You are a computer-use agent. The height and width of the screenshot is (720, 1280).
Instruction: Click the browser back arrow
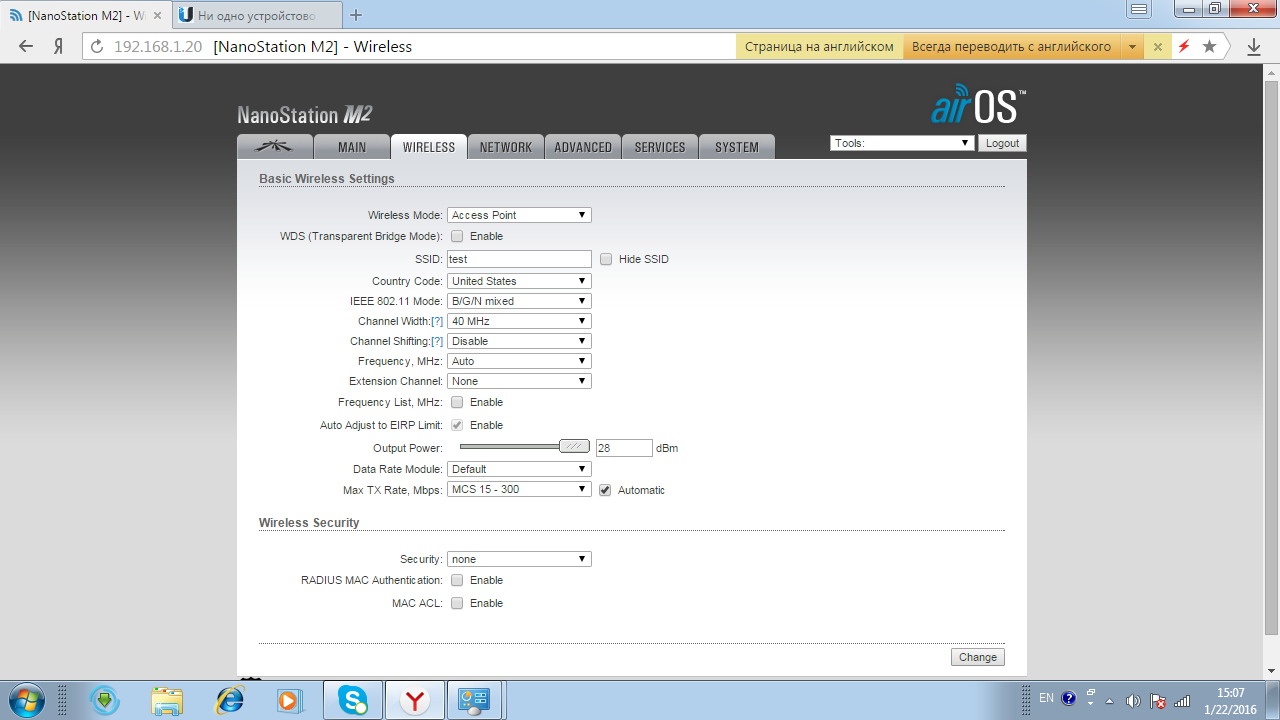[26, 47]
